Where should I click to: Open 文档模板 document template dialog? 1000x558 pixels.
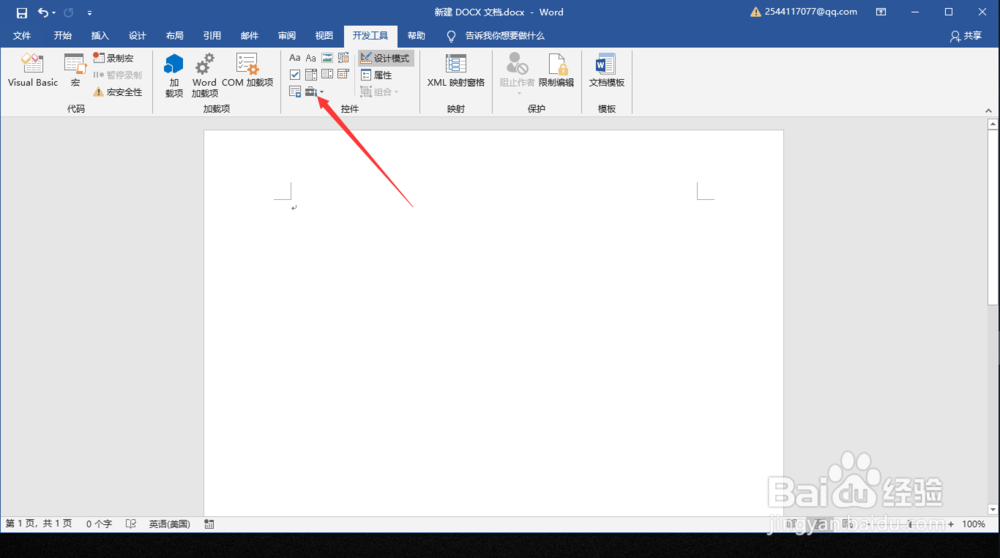(x=606, y=70)
